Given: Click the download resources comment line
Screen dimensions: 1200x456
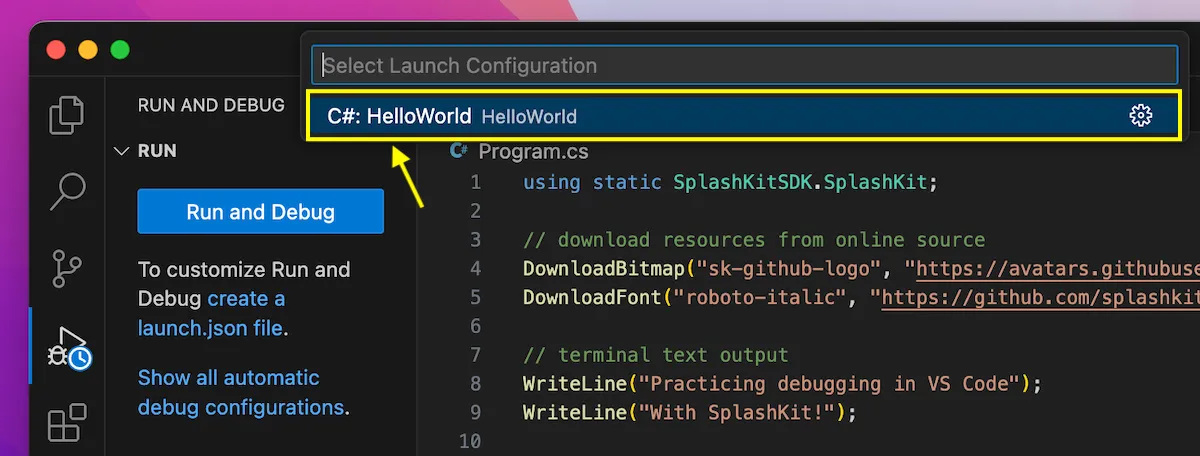Looking at the screenshot, I should pos(753,240).
